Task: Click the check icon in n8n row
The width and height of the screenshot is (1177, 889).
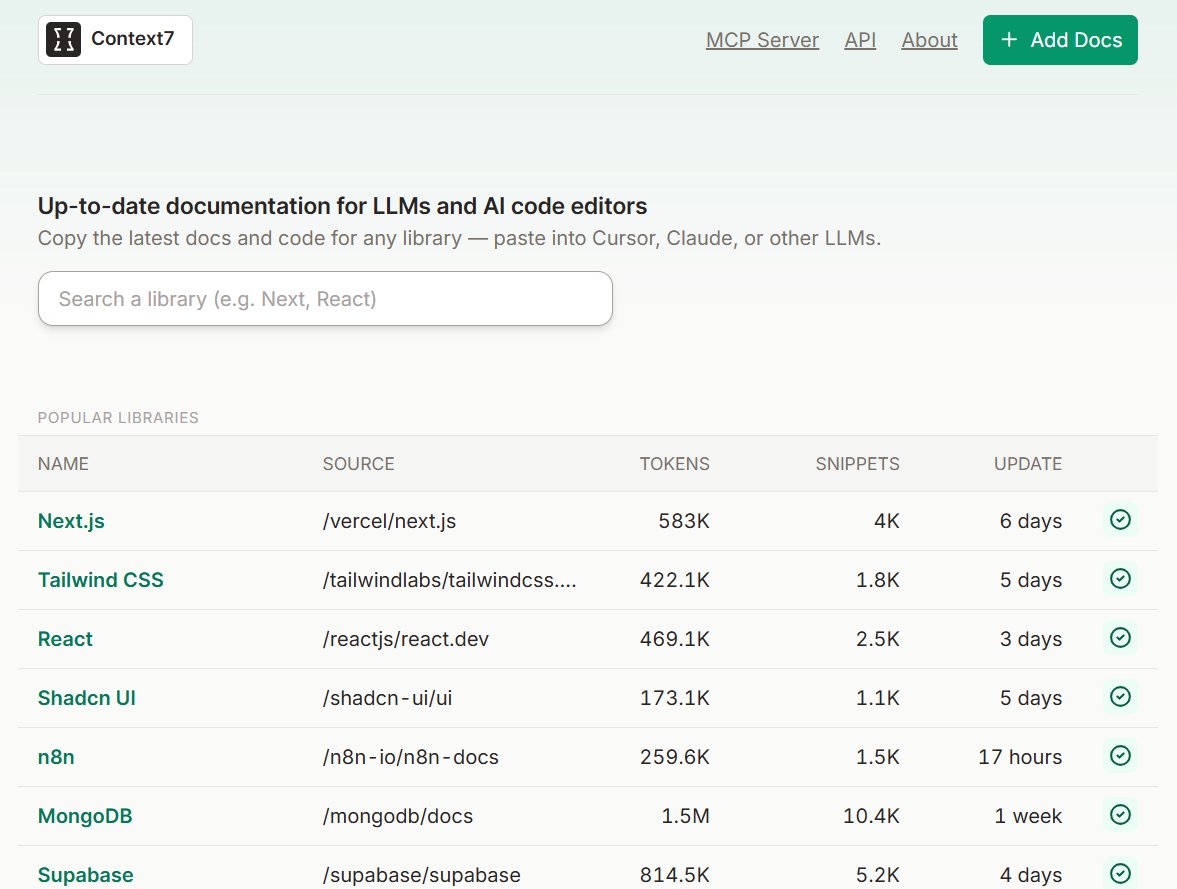Action: tap(1120, 755)
